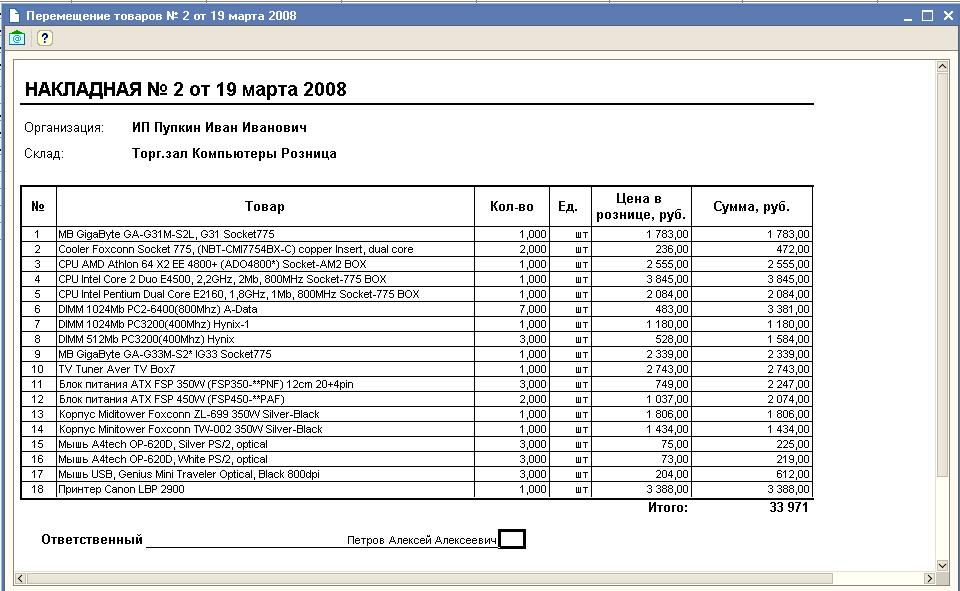Select row Мышь USB, Genius Mini Traveler
Viewport: 960px width, 591px height.
point(416,474)
